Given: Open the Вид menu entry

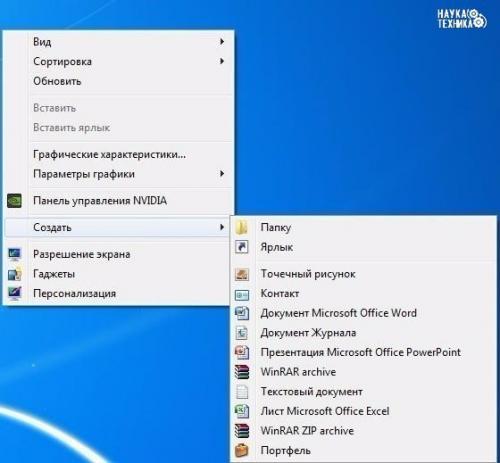Looking at the screenshot, I should 118,42.
